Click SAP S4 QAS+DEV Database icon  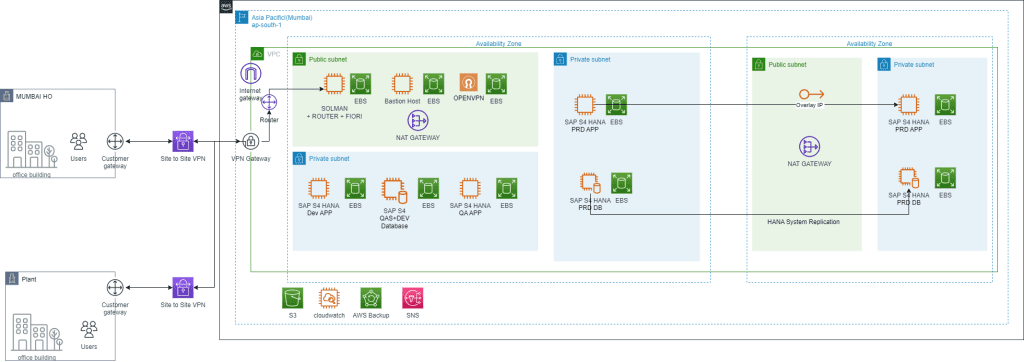tap(394, 189)
